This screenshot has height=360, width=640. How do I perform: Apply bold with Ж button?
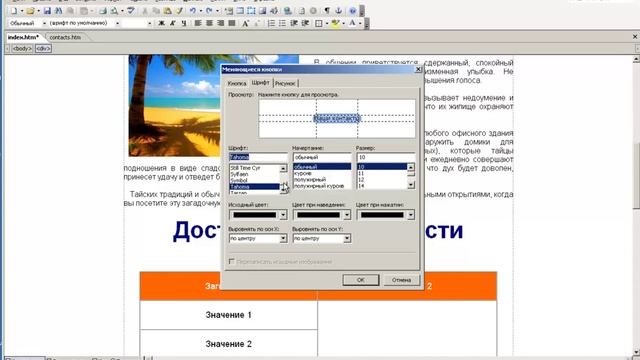162,23
